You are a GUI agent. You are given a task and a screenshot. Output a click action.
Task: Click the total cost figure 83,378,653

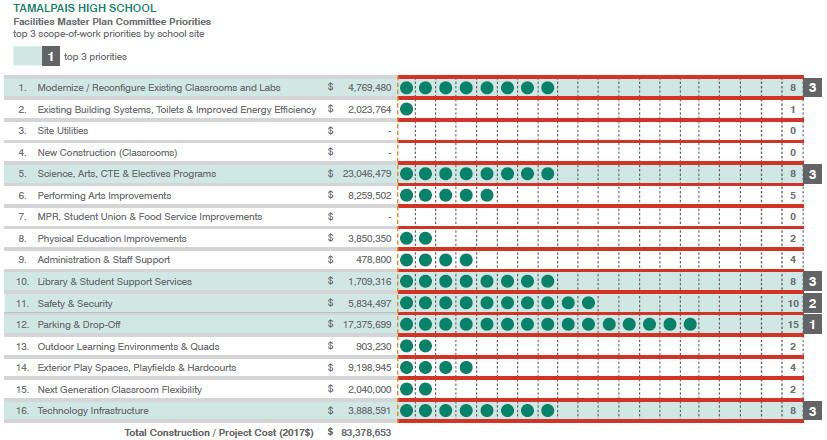[x=366, y=432]
